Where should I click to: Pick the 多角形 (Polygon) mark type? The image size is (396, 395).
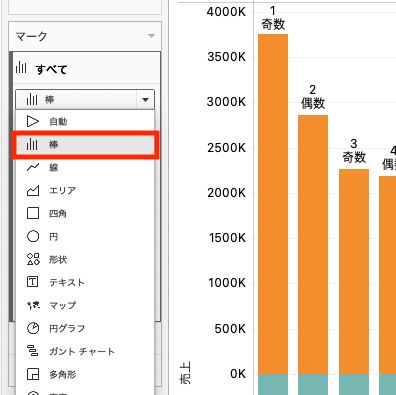coord(85,374)
